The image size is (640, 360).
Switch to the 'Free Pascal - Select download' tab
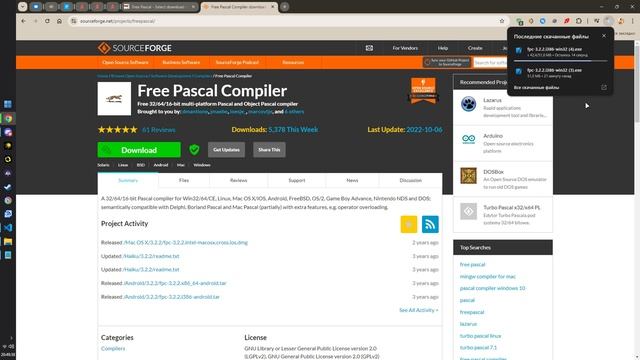[x=159, y=7]
